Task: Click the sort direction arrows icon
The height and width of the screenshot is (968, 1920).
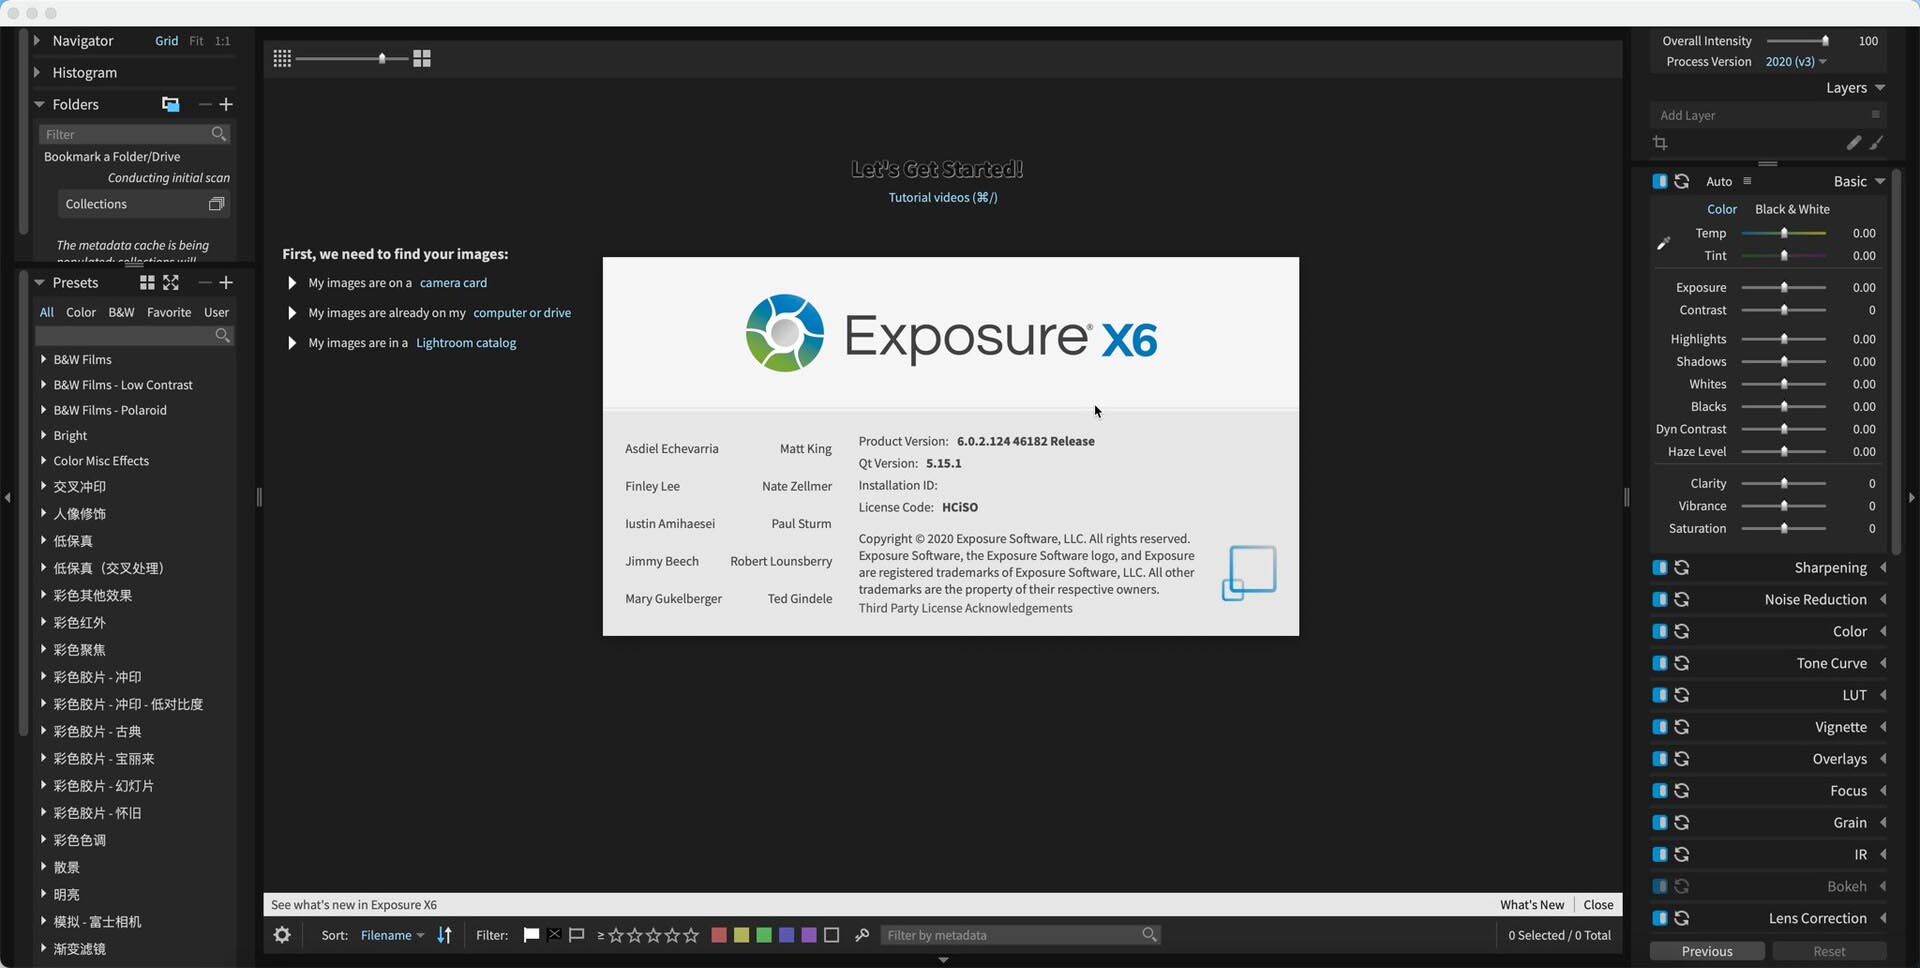Action: (445, 935)
